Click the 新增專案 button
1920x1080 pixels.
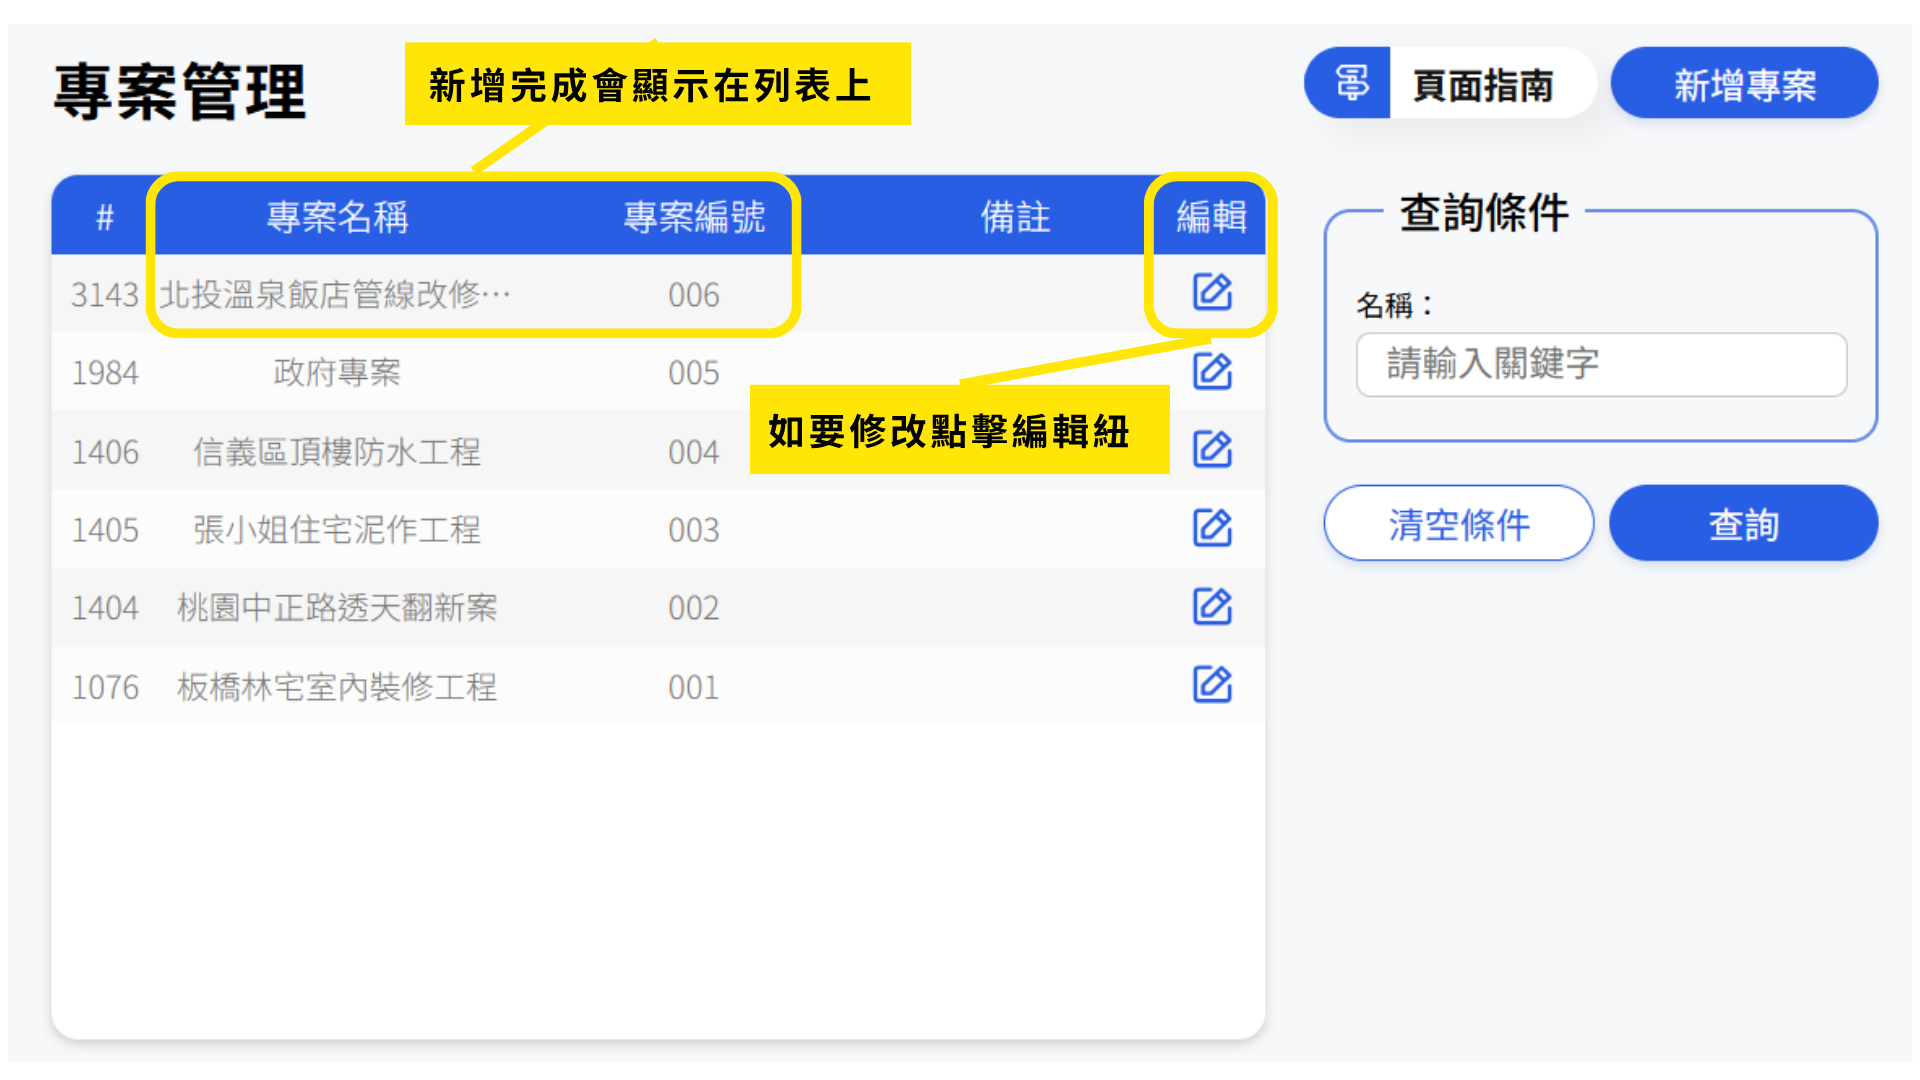pyautogui.click(x=1744, y=84)
